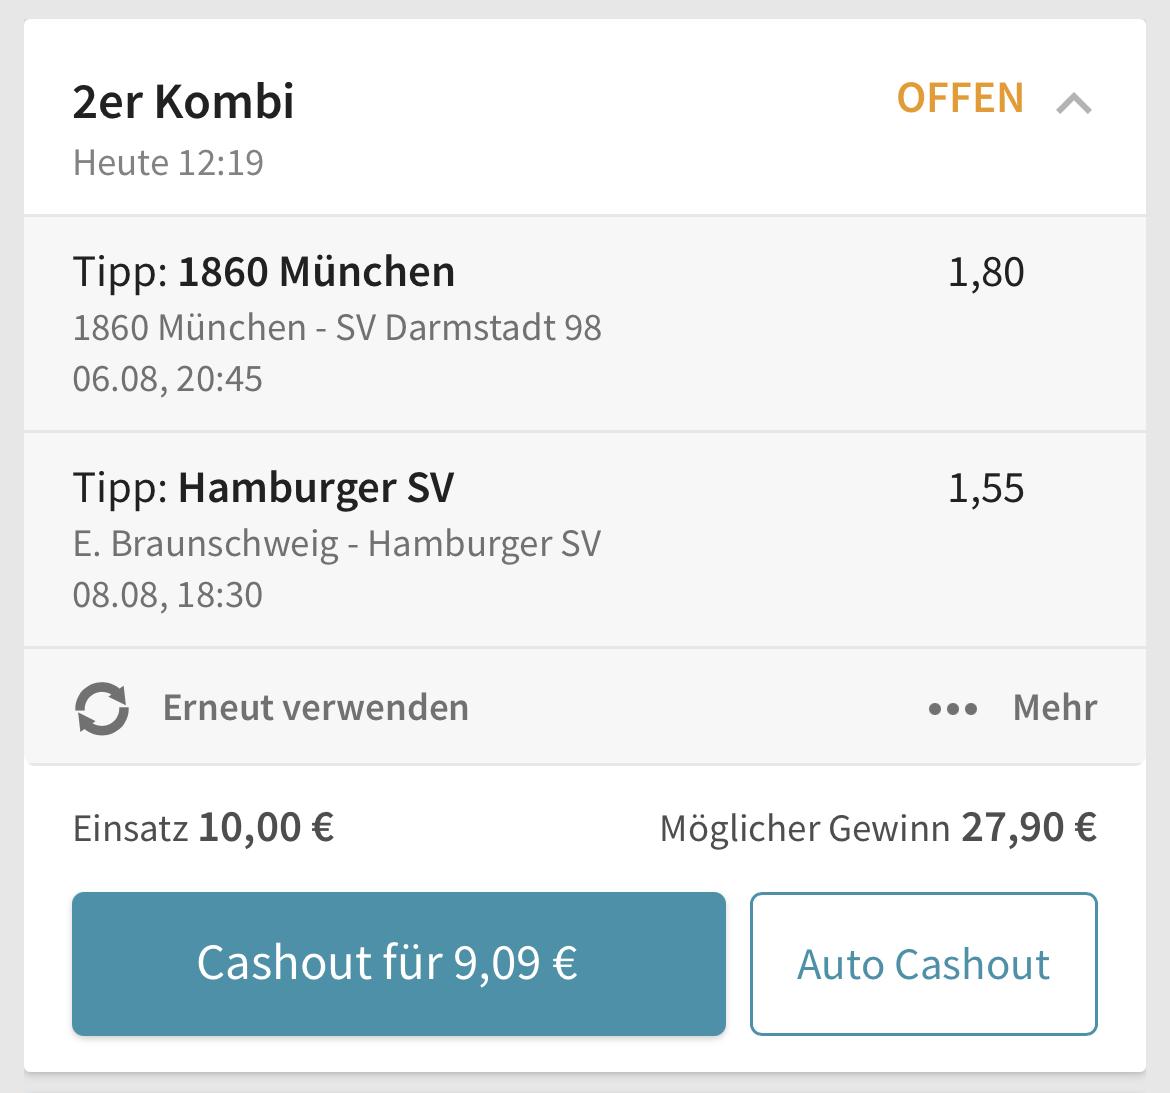Click match date 06.08, 20:45
This screenshot has height=1093, width=1170.
[x=167, y=379]
